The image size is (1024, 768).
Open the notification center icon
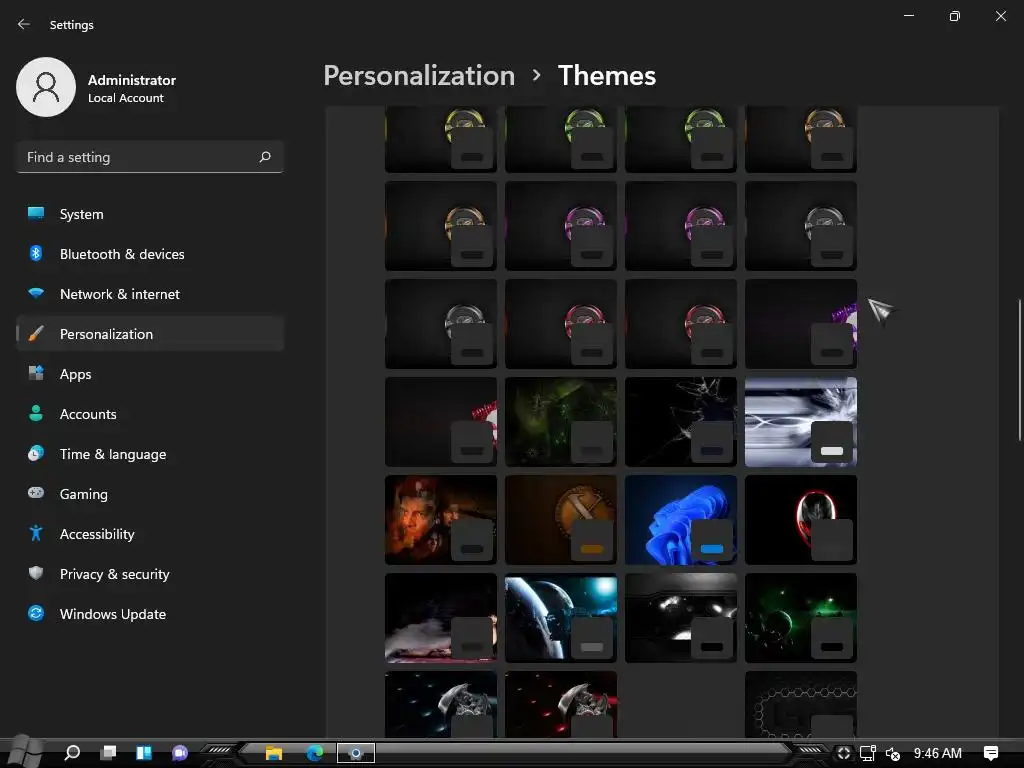click(x=991, y=753)
